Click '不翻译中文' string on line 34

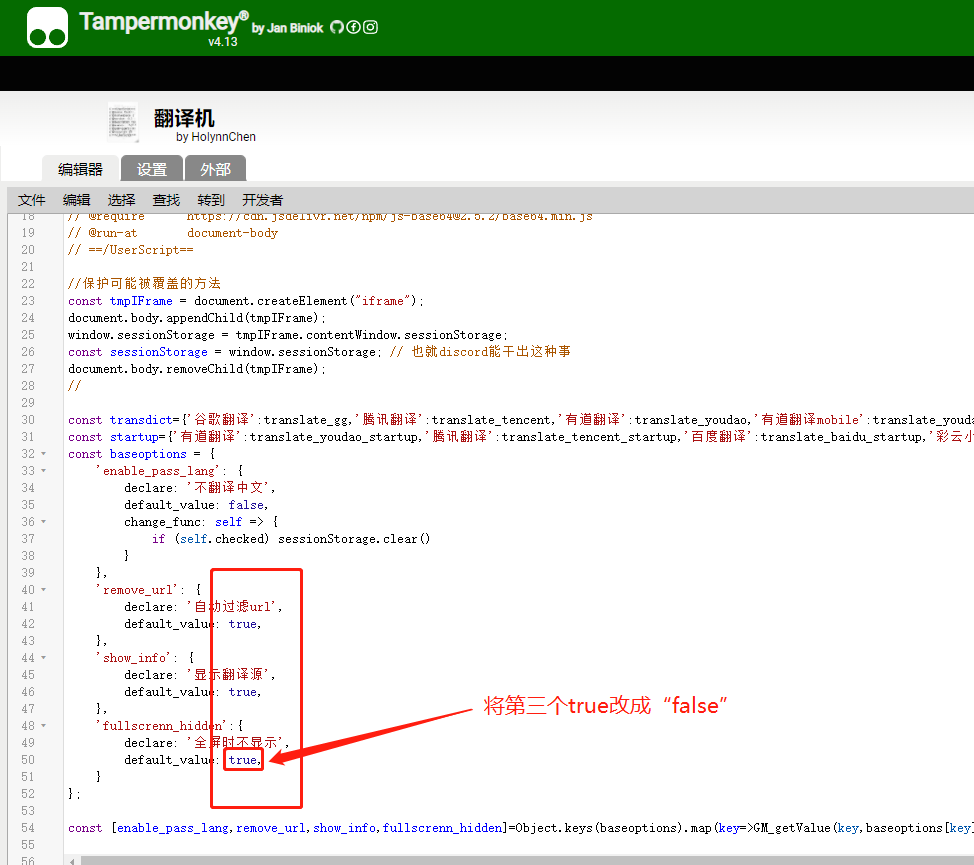point(229,487)
